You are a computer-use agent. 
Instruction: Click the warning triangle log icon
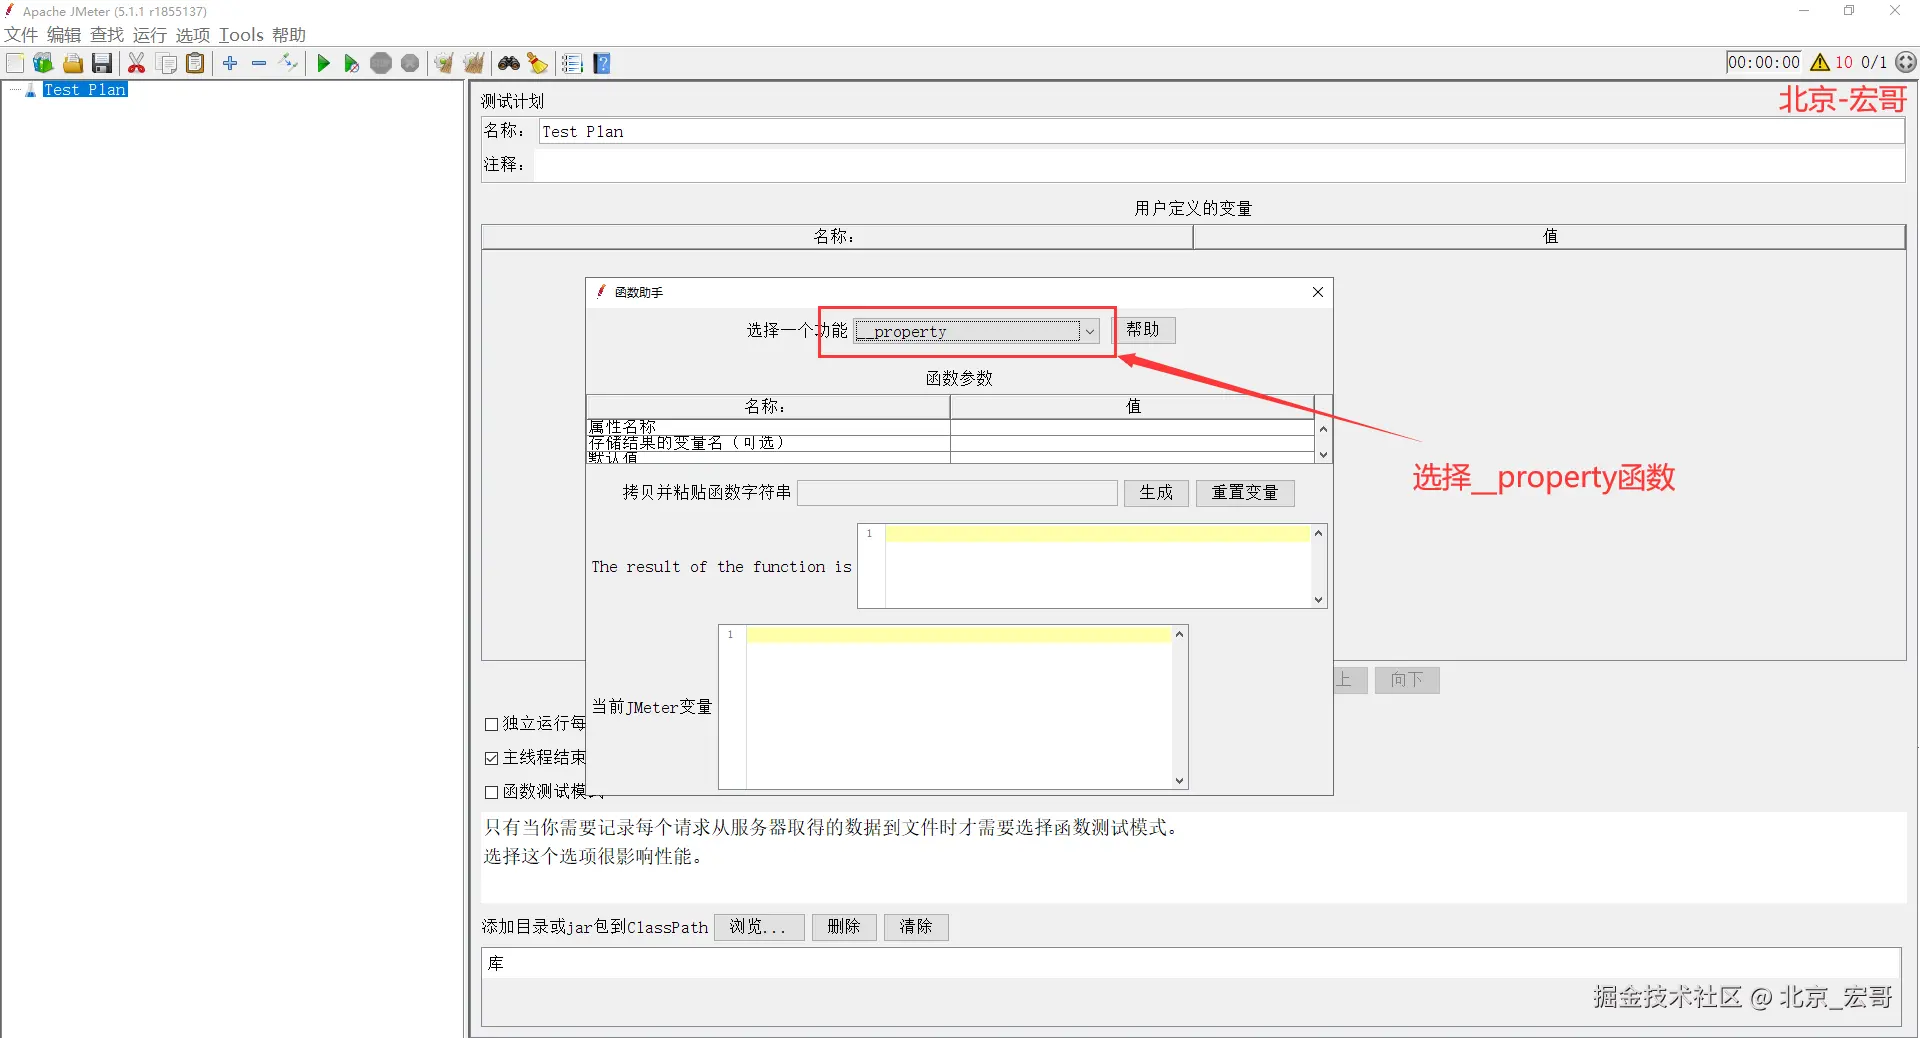(1820, 62)
